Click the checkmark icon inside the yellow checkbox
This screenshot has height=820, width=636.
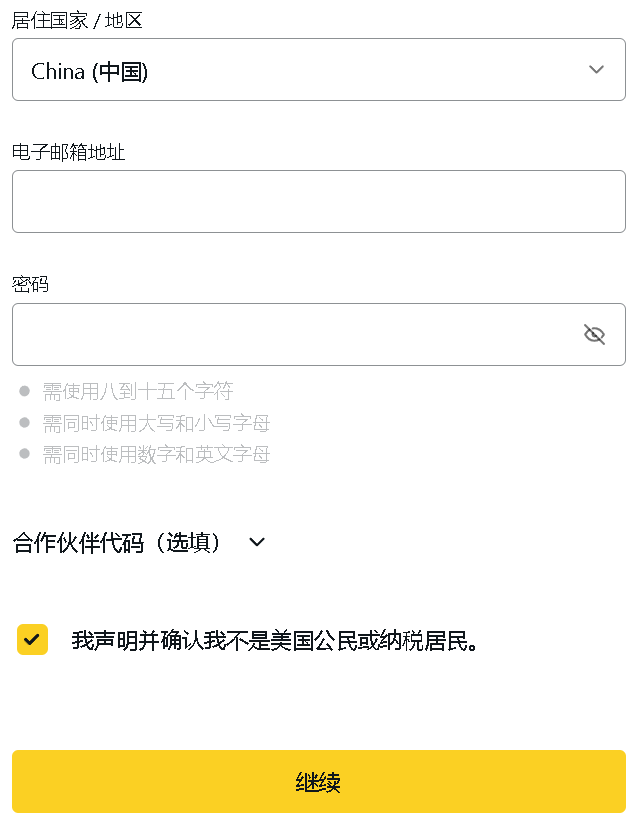tap(32, 640)
